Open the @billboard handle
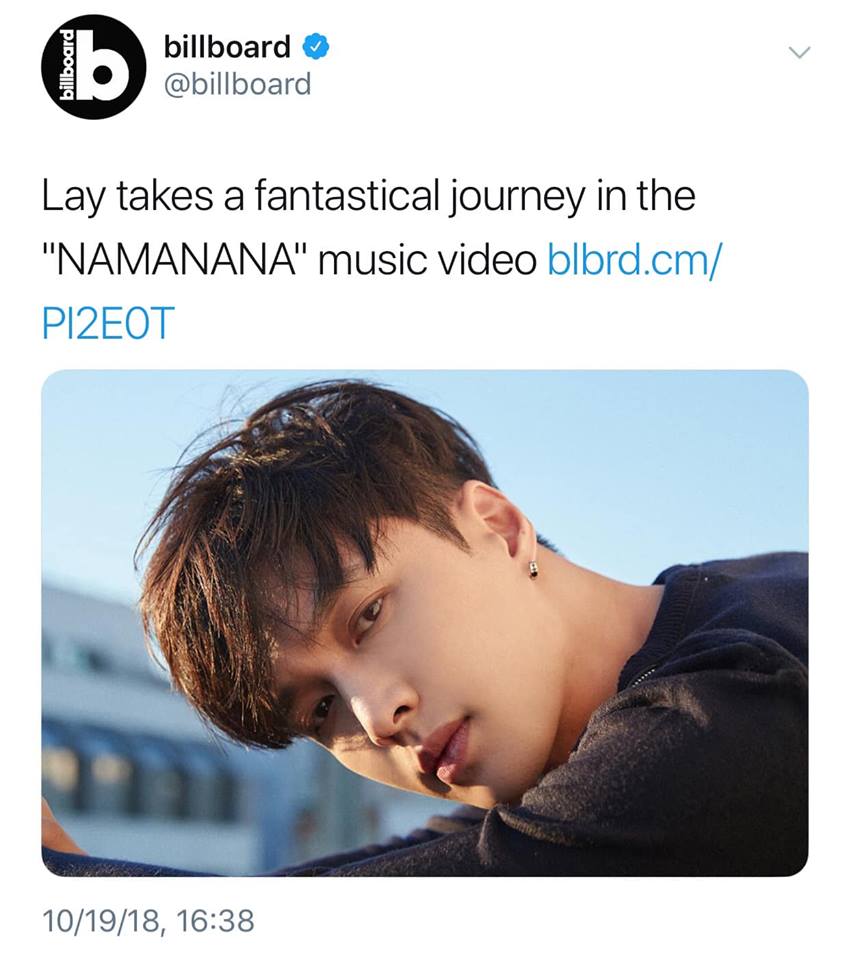 click(238, 84)
